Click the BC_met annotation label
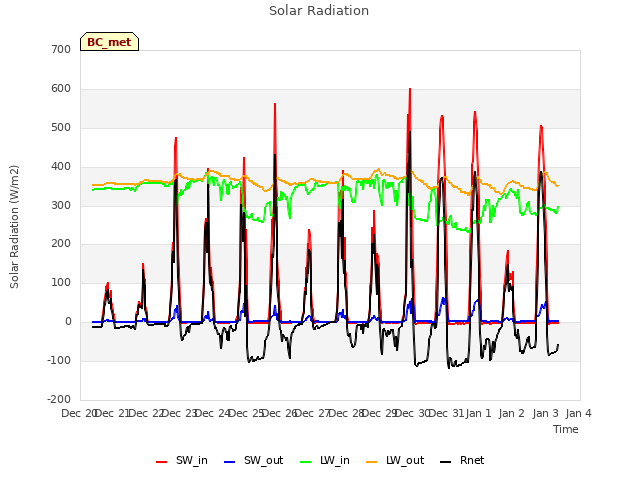Viewport: 640px width, 480px height. click(109, 42)
